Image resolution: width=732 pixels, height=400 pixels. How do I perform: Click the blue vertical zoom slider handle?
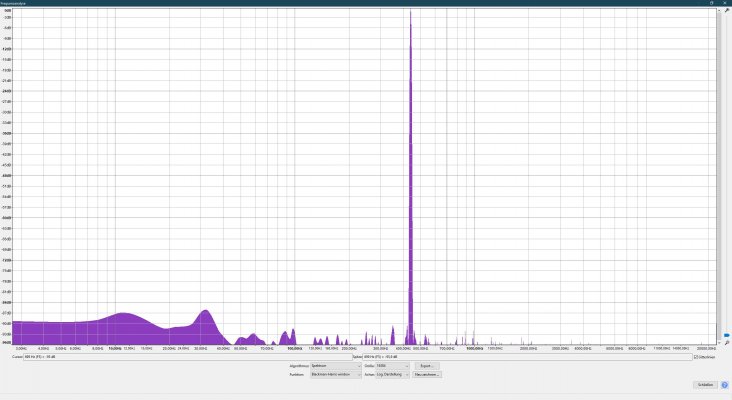tap(727, 335)
